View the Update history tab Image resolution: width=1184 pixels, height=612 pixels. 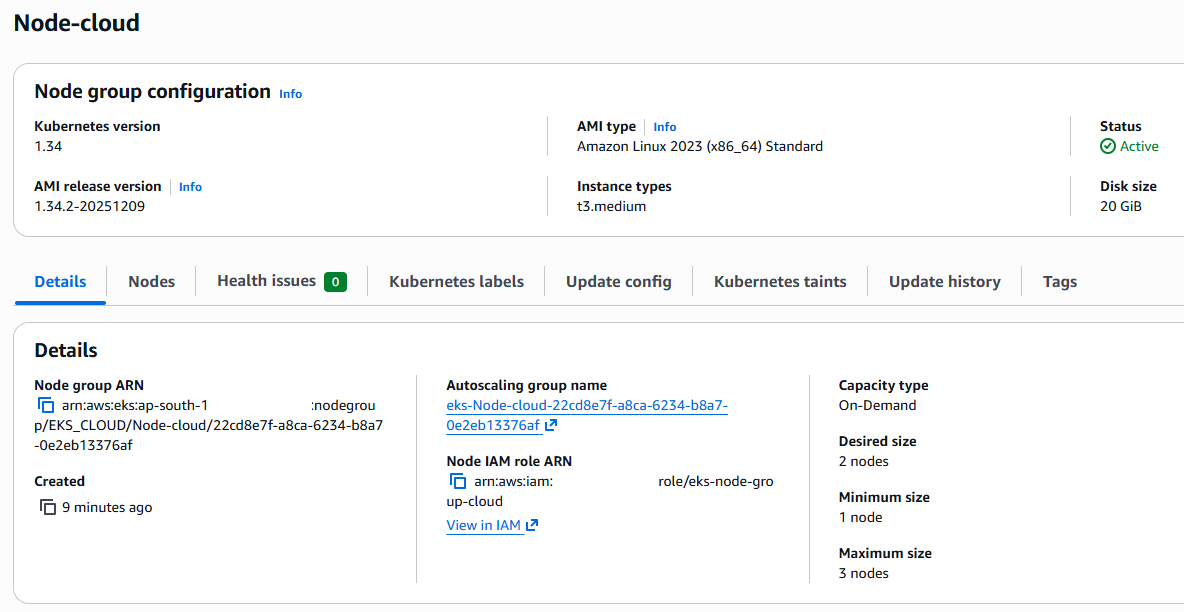pos(944,282)
